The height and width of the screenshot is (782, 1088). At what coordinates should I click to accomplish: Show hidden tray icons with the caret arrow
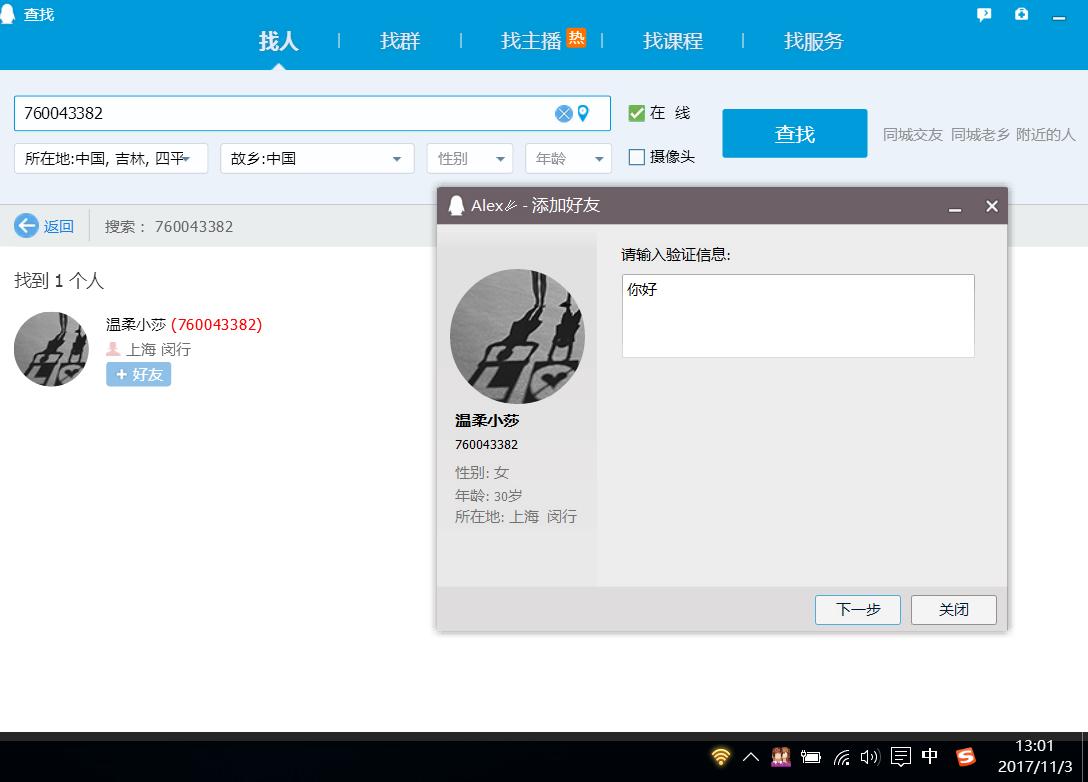tap(751, 757)
